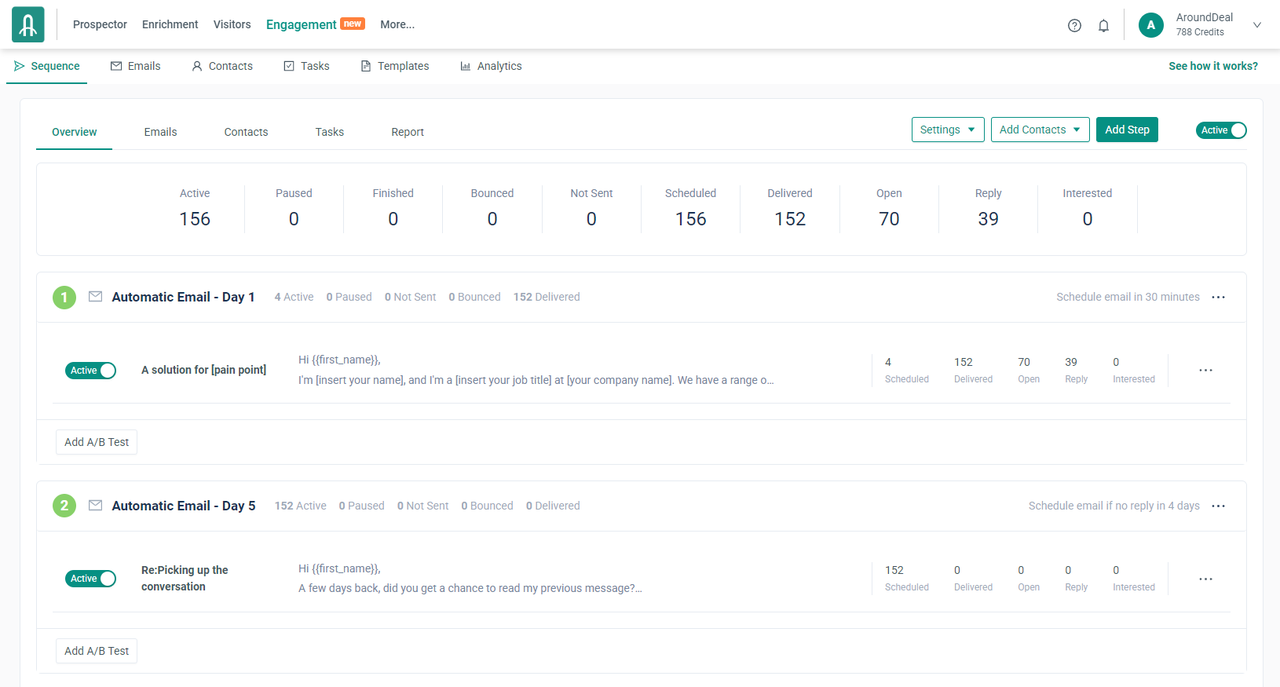The image size is (1280, 687).
Task: Disable the 'Re:Picking up the conversation' toggle
Action: (91, 579)
